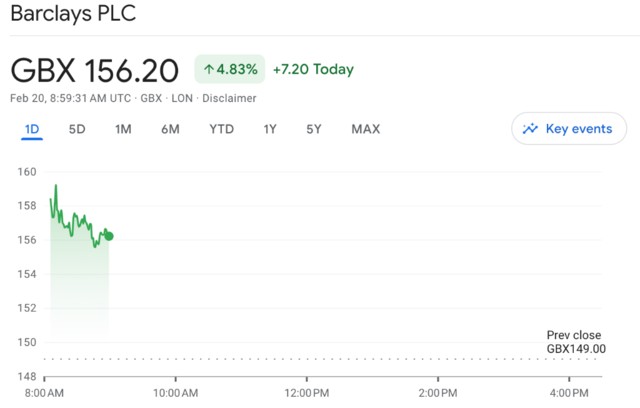640x408 pixels.
Task: Show the 1M chart range
Action: pos(123,129)
